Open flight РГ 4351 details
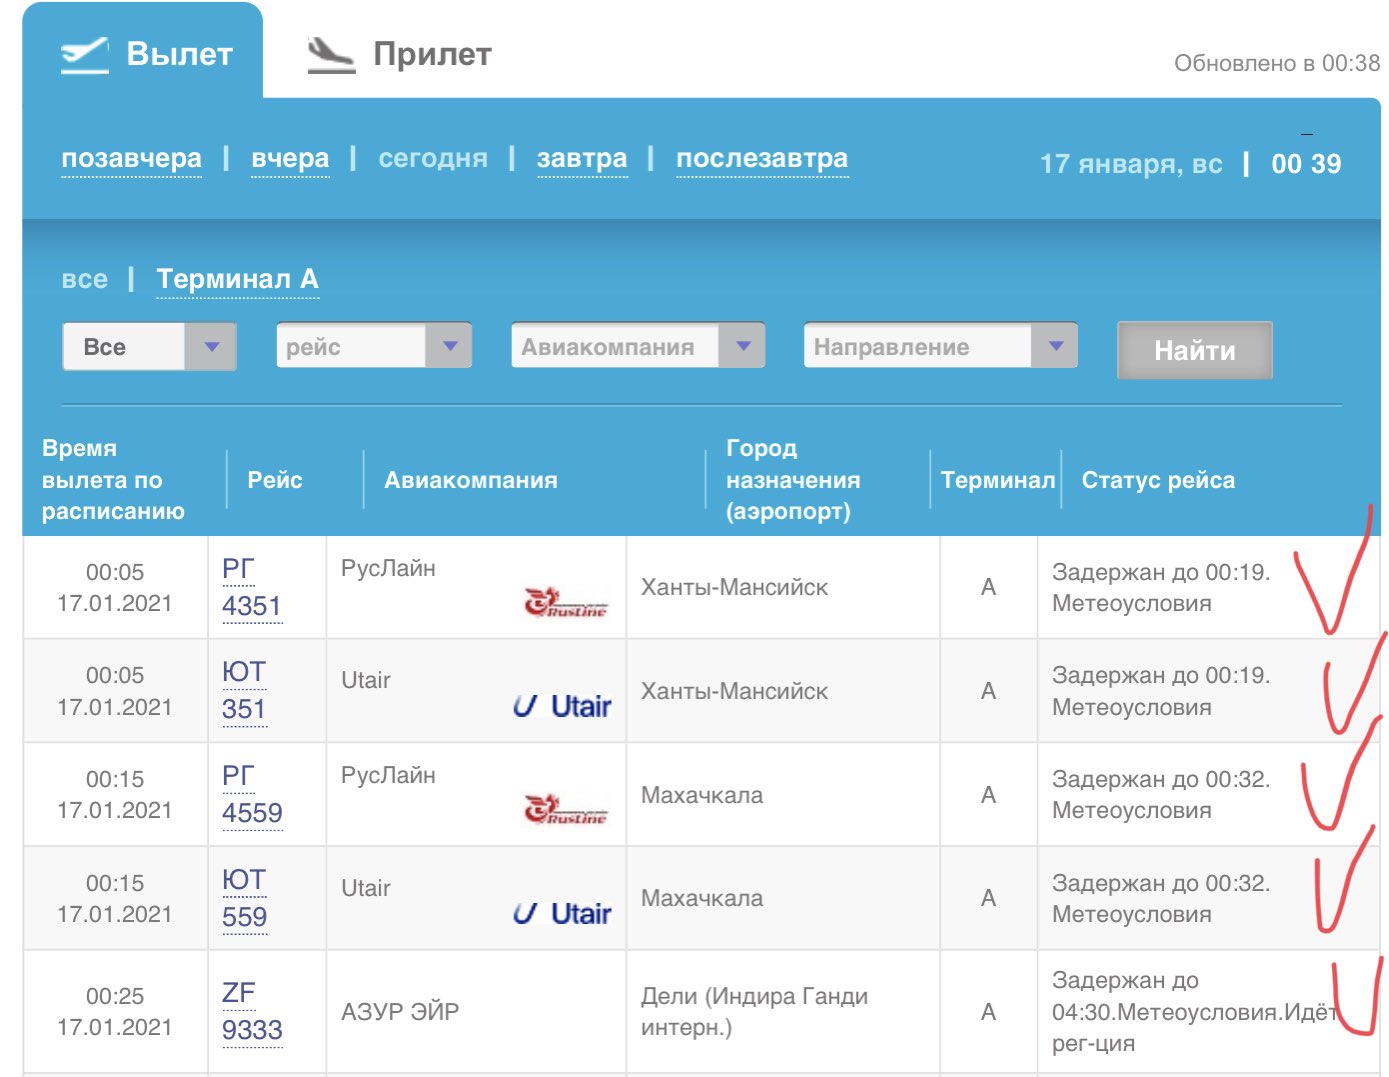Image resolution: width=1389 pixels, height=1077 pixels. click(x=252, y=588)
